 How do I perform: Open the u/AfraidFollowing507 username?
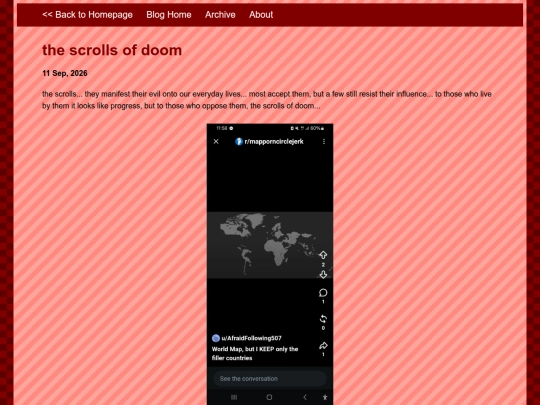click(251, 338)
